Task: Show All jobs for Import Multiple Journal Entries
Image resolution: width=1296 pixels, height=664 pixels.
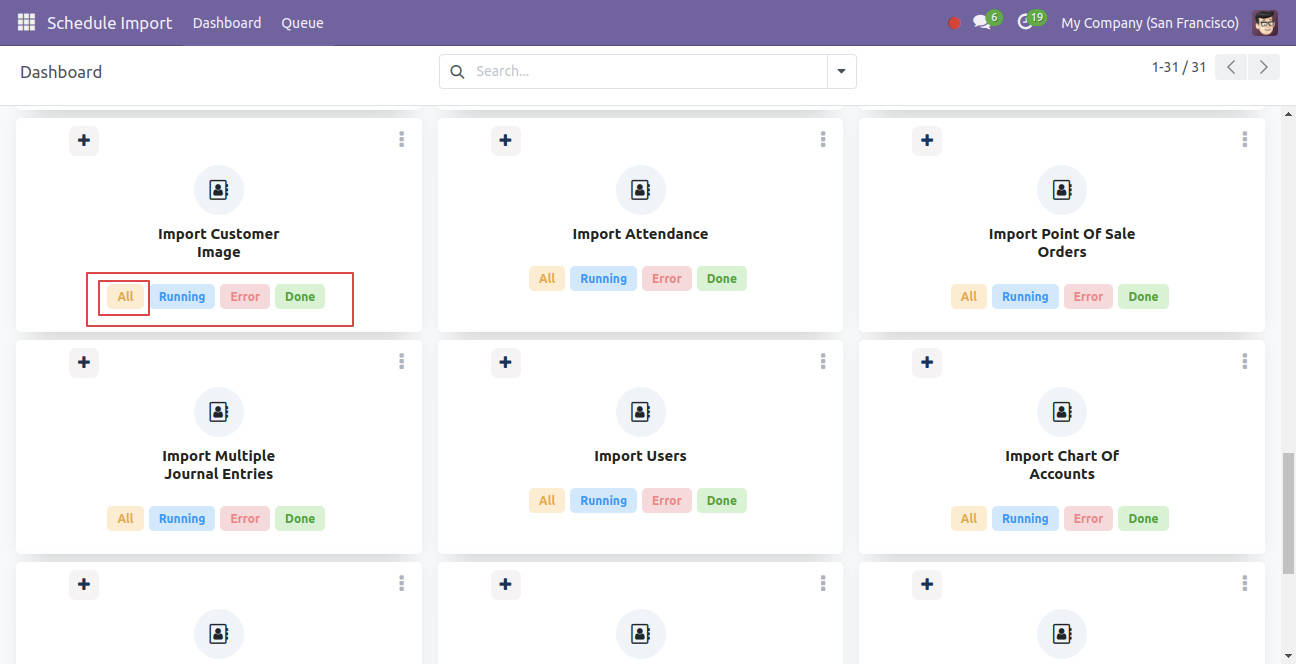Action: pyautogui.click(x=125, y=519)
